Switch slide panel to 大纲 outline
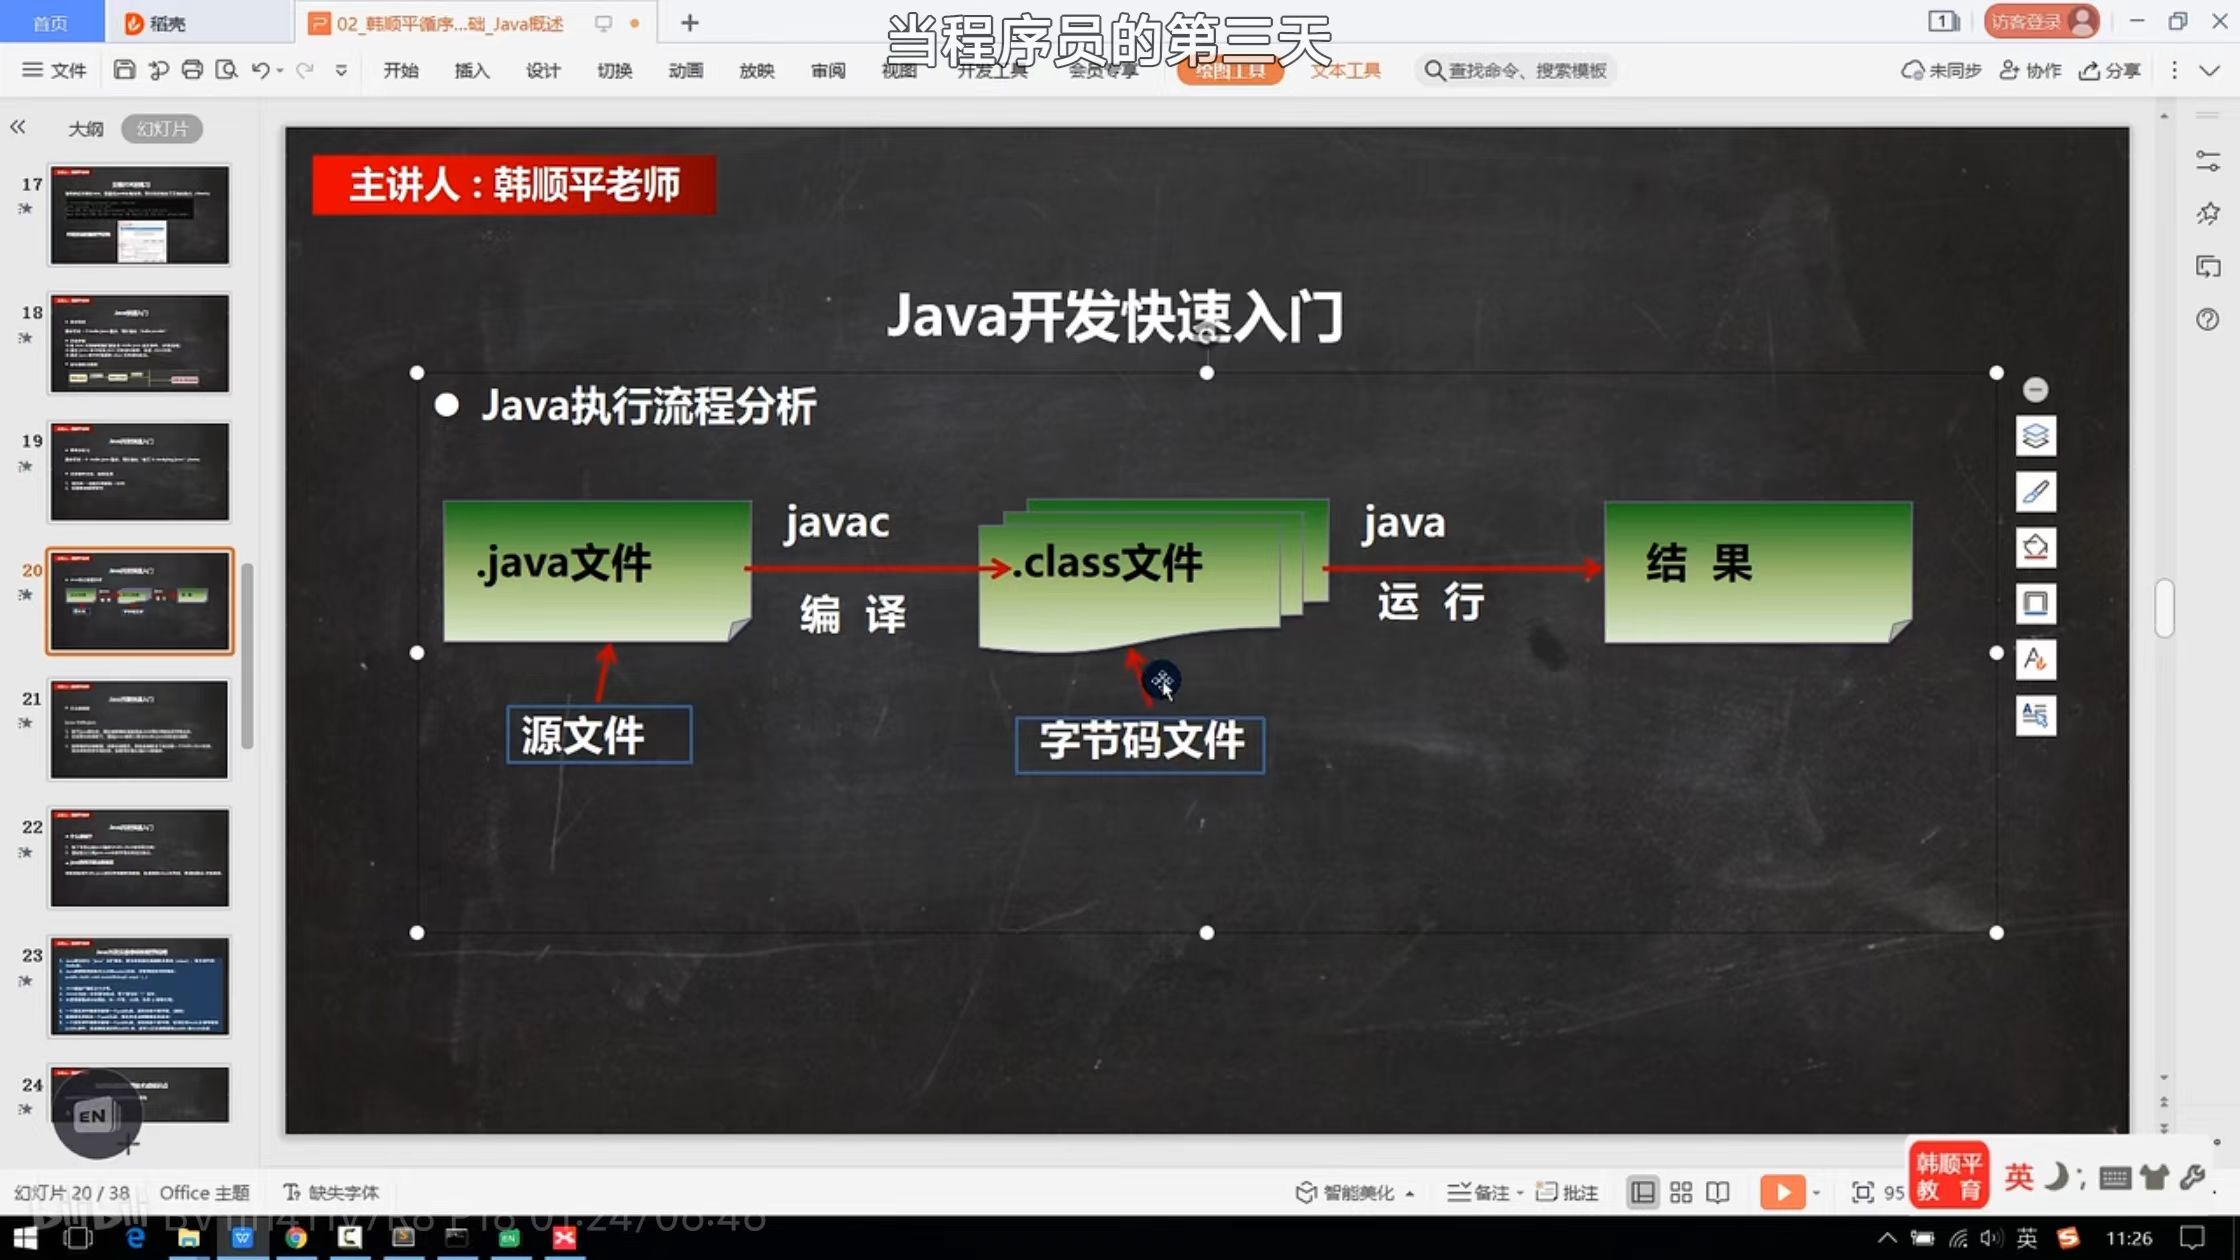Image resolution: width=2240 pixels, height=1260 pixels. 85,129
